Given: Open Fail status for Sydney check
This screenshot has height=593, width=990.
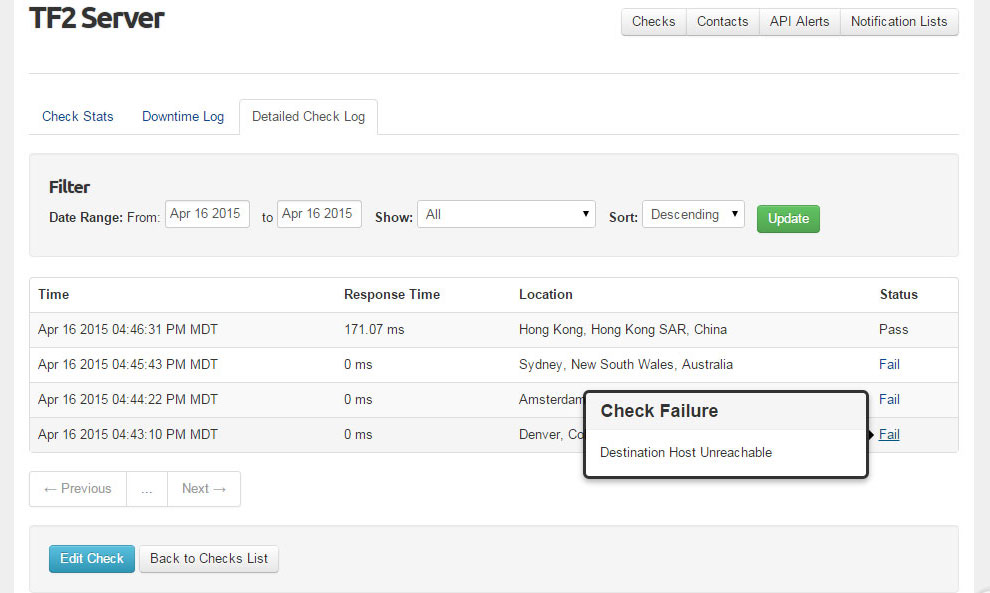Looking at the screenshot, I should pyautogui.click(x=889, y=364).
